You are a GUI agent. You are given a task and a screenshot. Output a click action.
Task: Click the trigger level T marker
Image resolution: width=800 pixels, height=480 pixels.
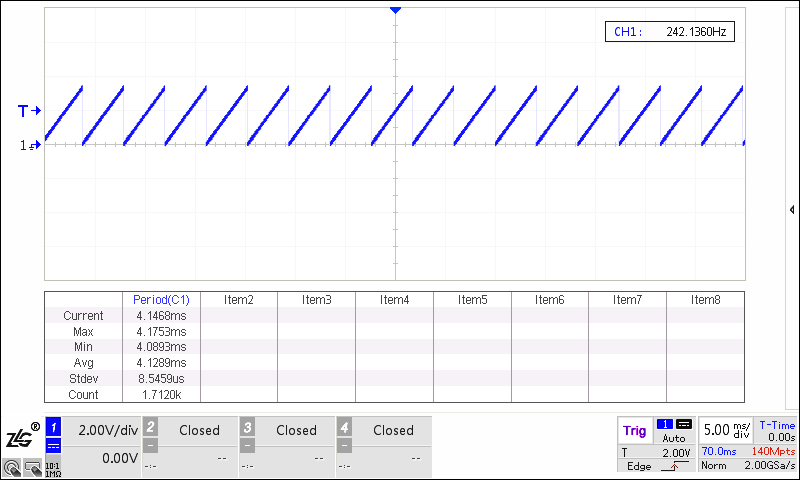pos(29,110)
